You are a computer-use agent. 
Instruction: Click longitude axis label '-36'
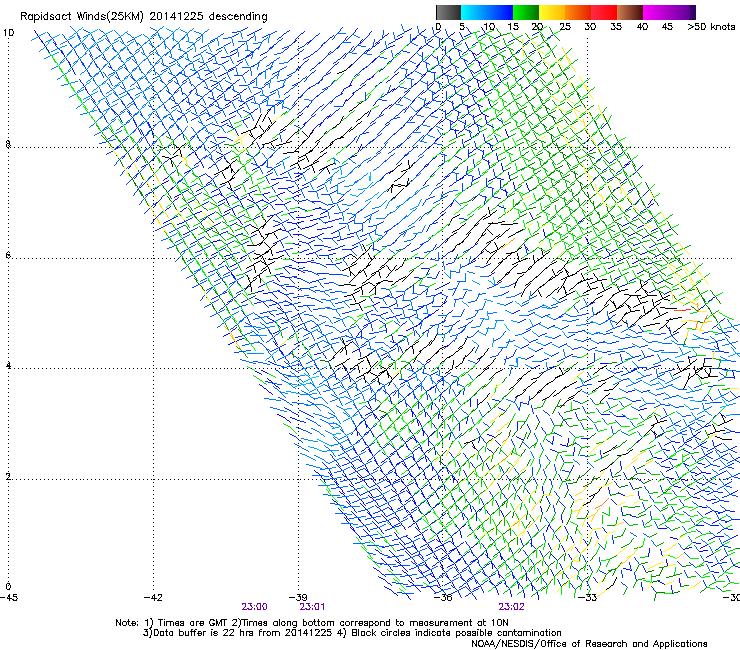[x=443, y=598]
